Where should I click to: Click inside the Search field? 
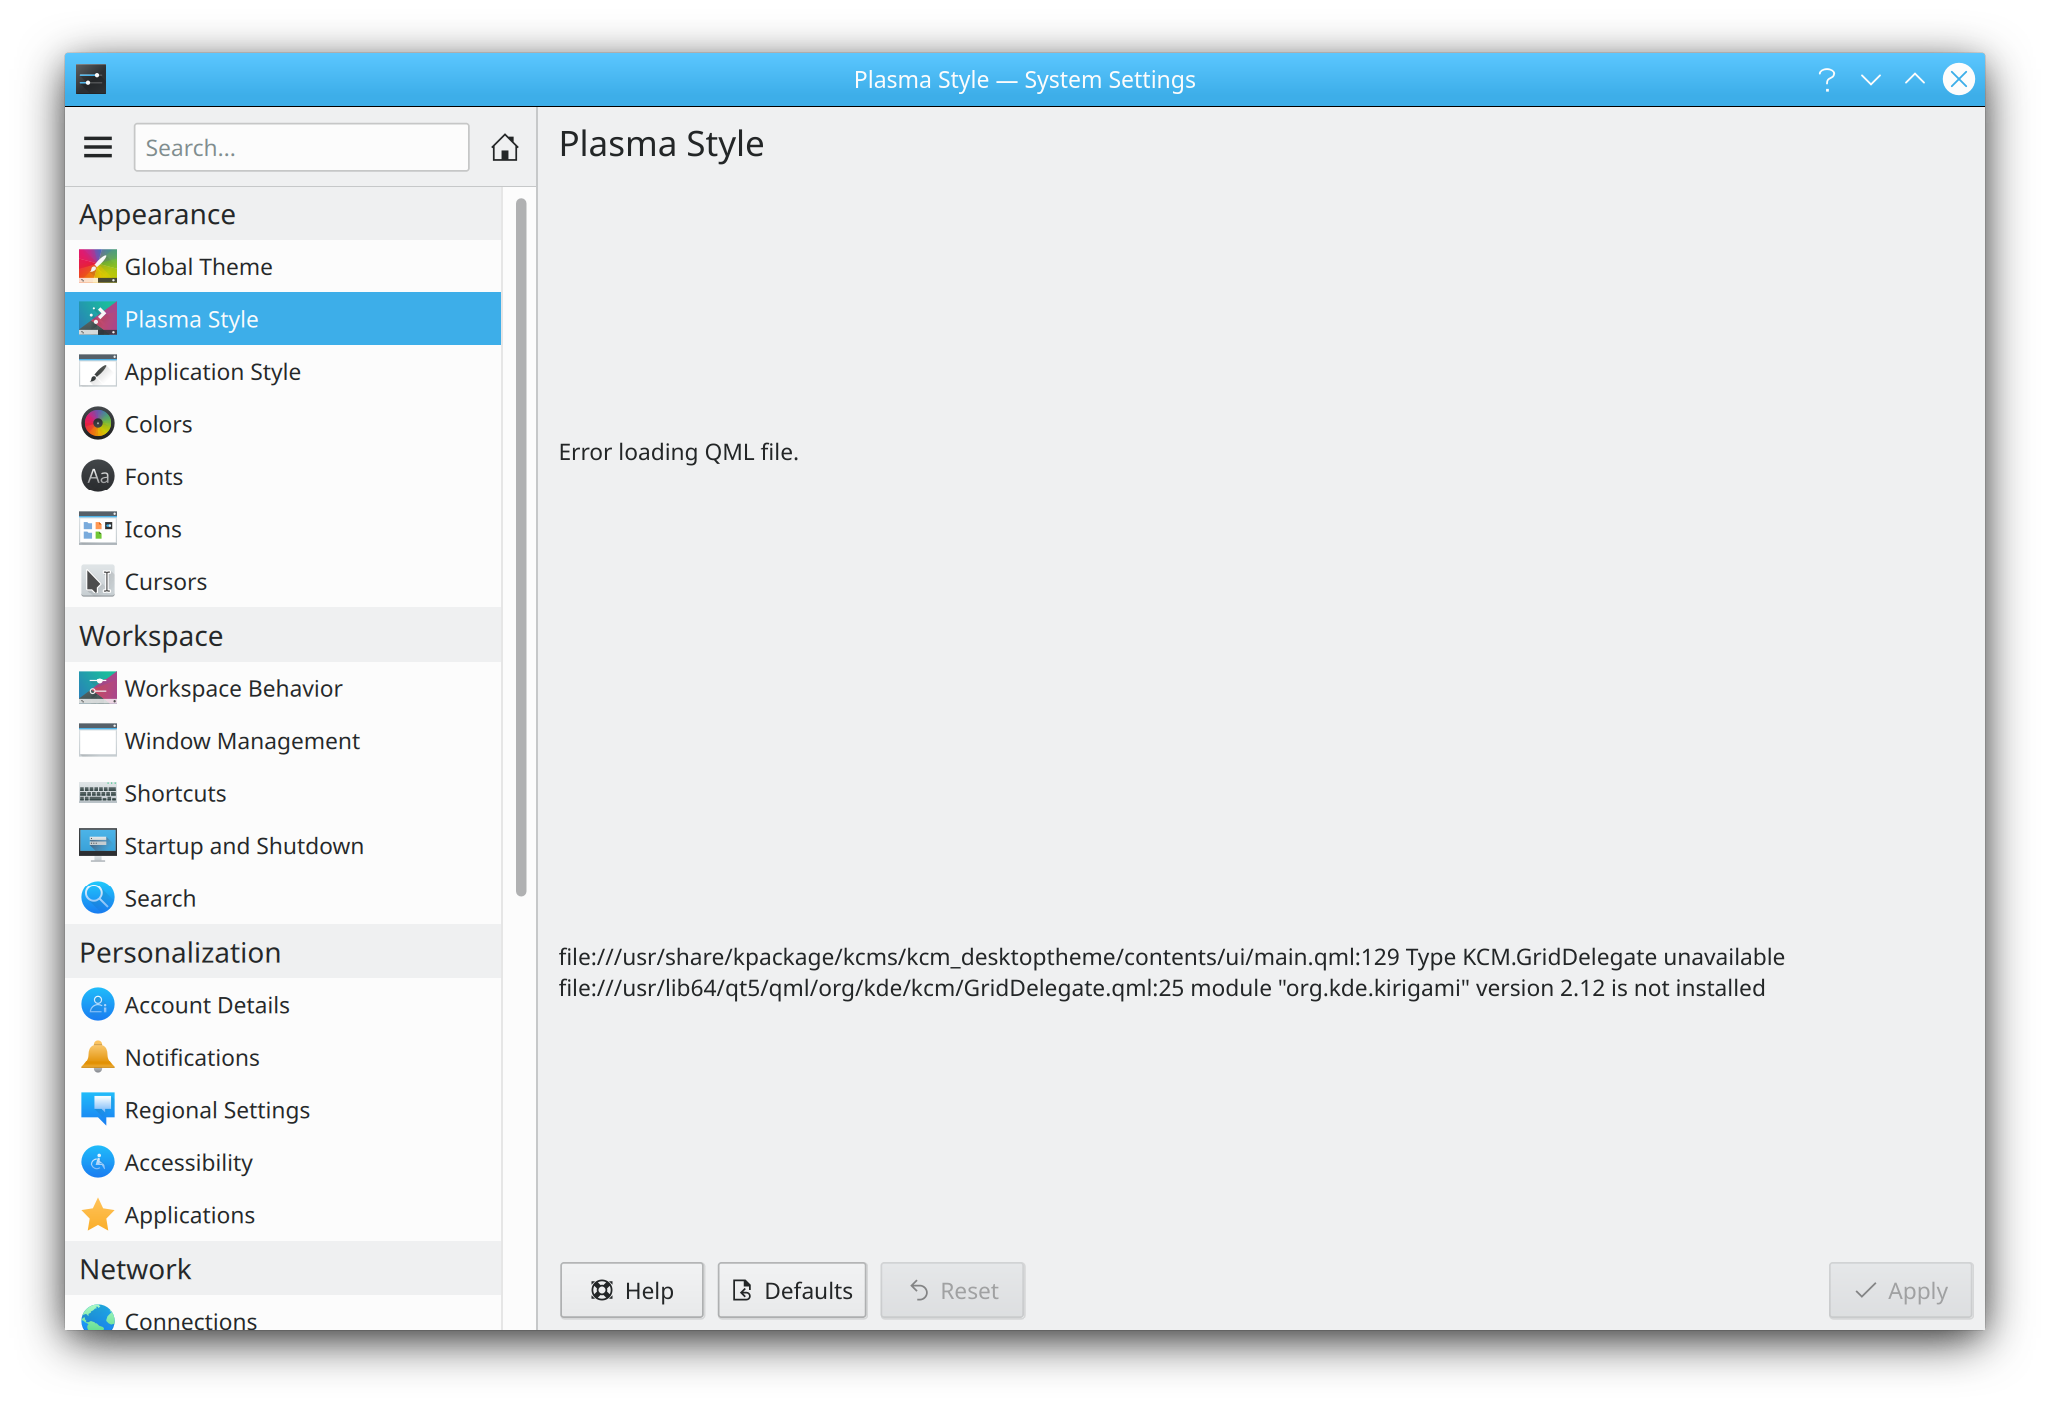click(x=300, y=147)
